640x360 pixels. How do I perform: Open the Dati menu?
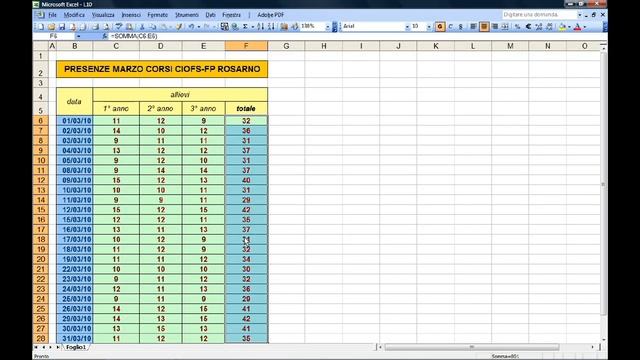(210, 15)
